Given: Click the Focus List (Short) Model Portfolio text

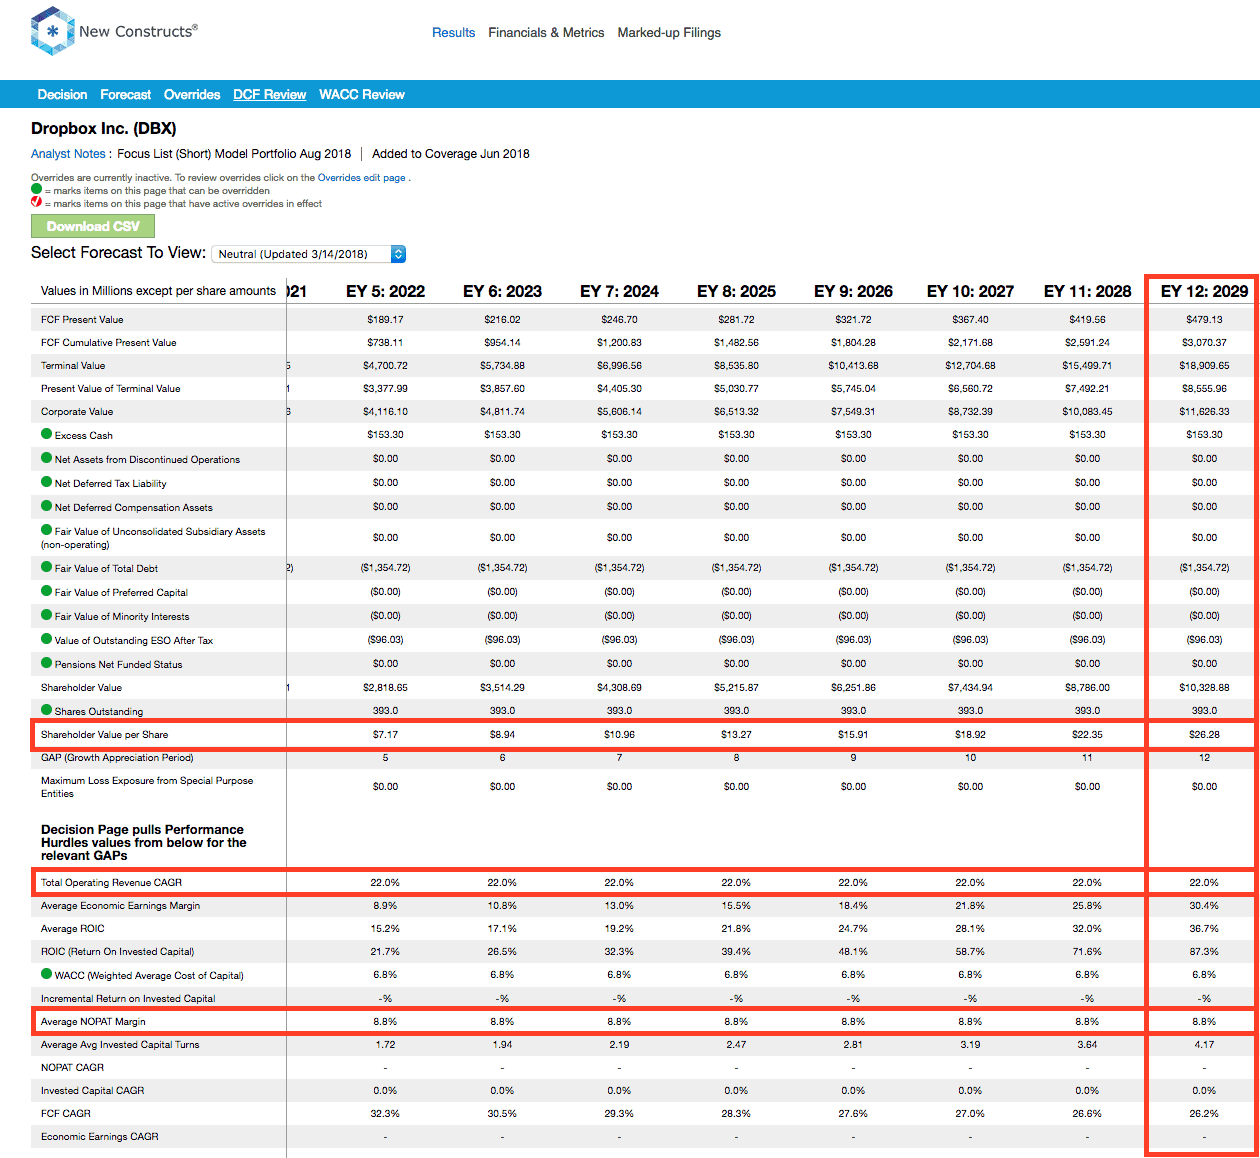Looking at the screenshot, I should coord(234,154).
